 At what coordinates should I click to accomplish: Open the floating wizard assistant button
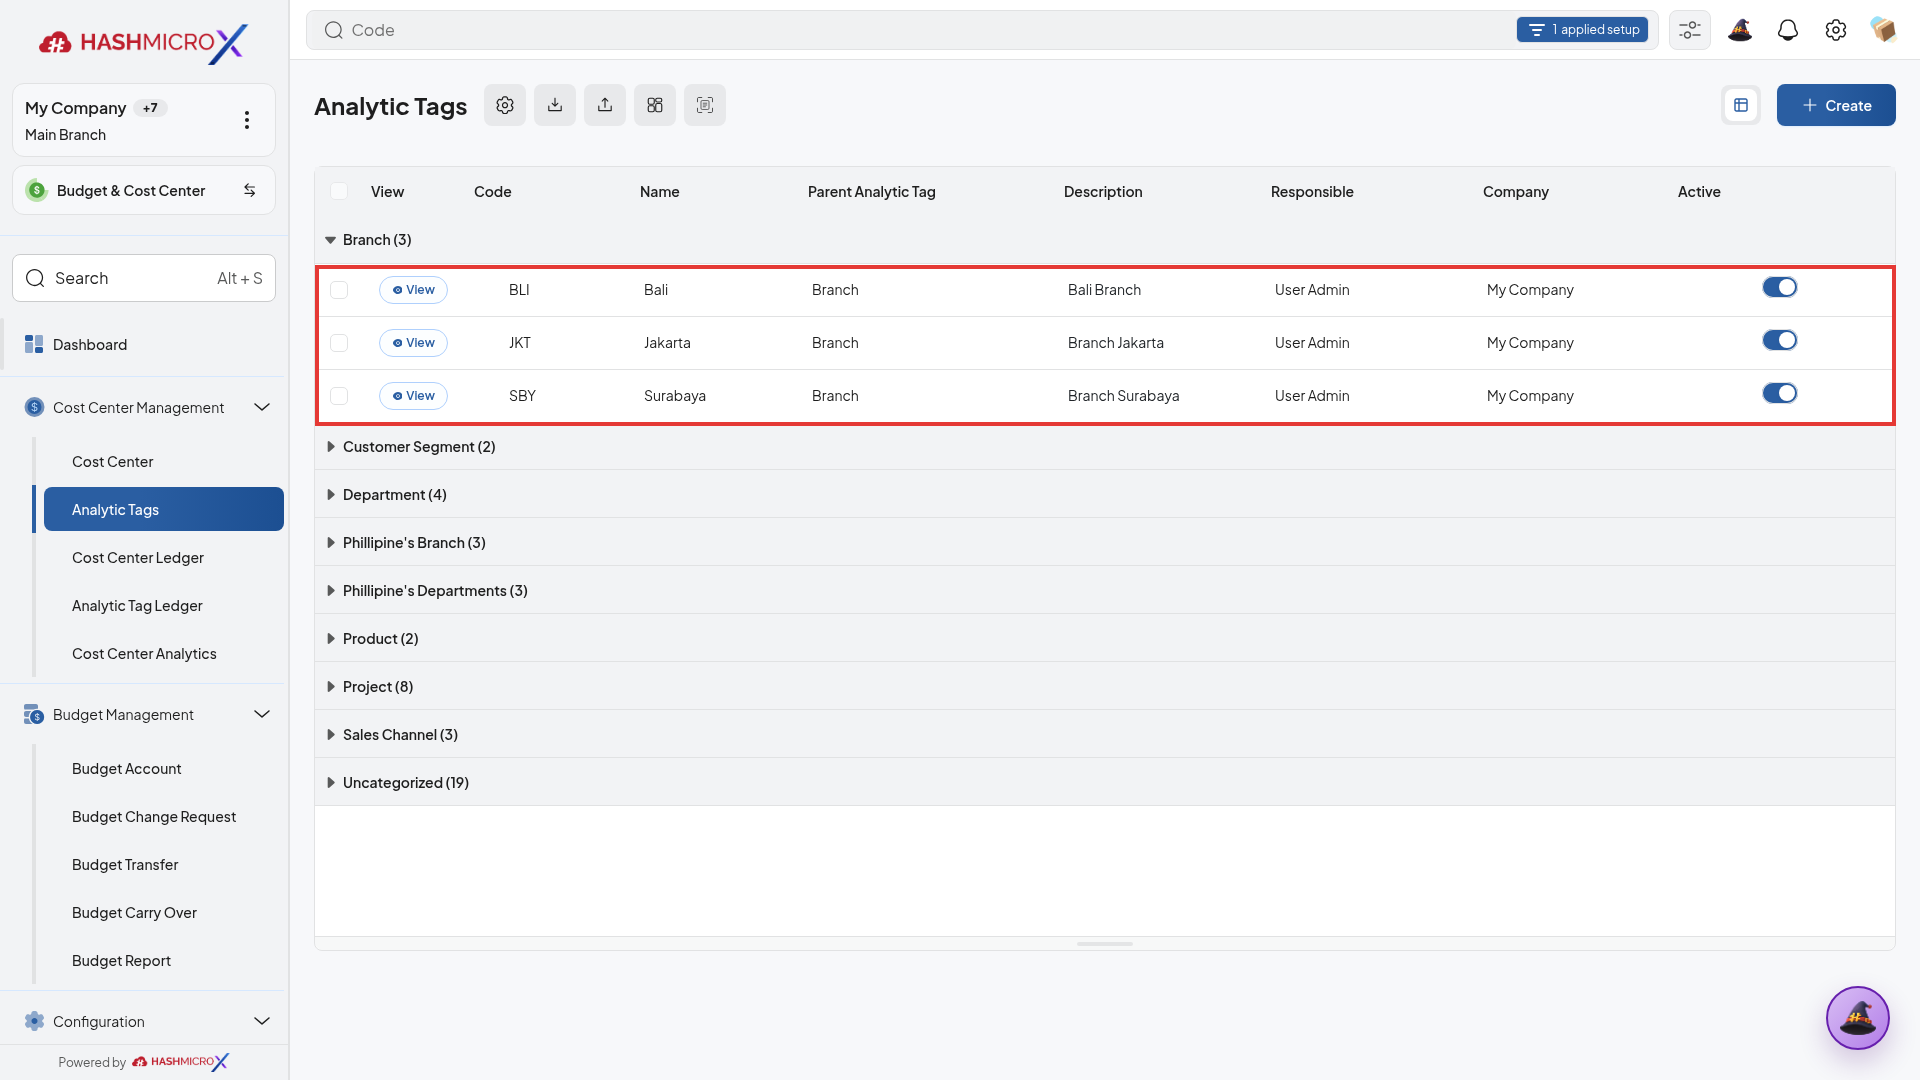click(1858, 1018)
